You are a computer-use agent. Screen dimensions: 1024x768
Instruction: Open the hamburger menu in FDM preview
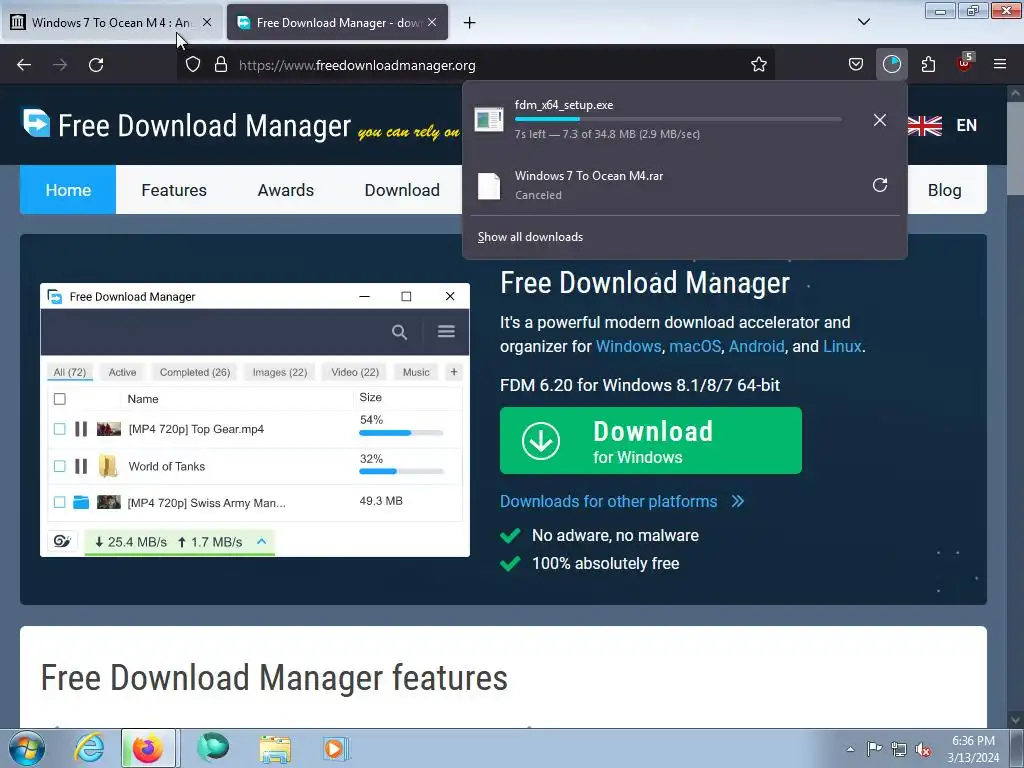point(446,332)
